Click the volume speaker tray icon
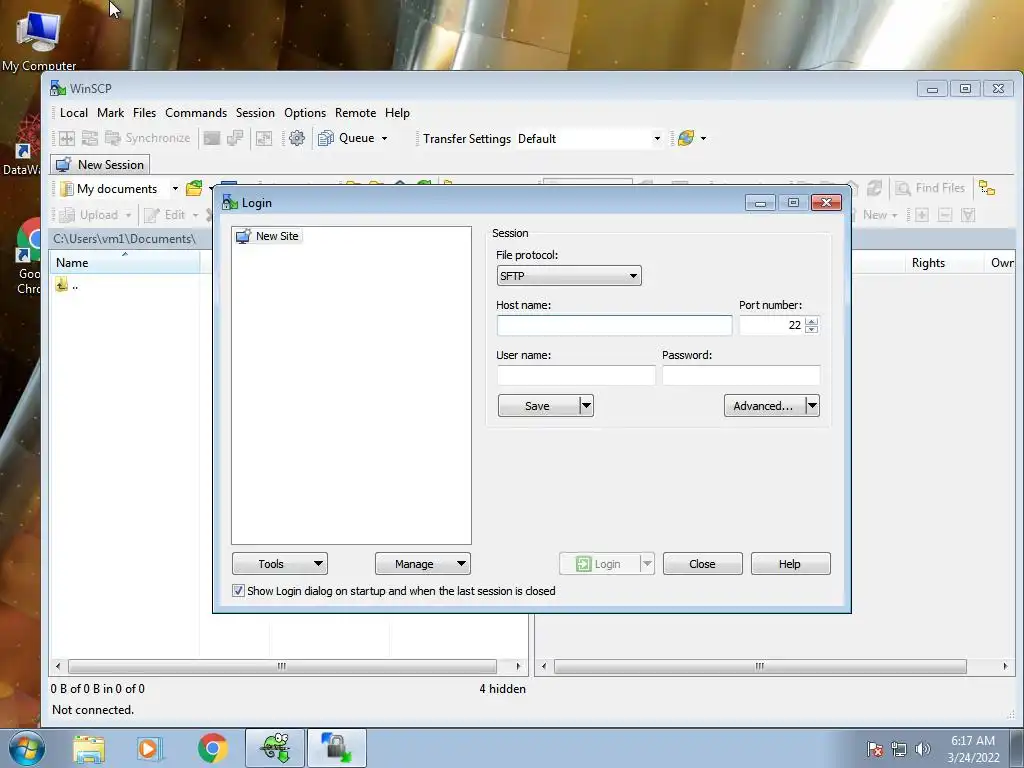The image size is (1024, 768). tap(923, 749)
